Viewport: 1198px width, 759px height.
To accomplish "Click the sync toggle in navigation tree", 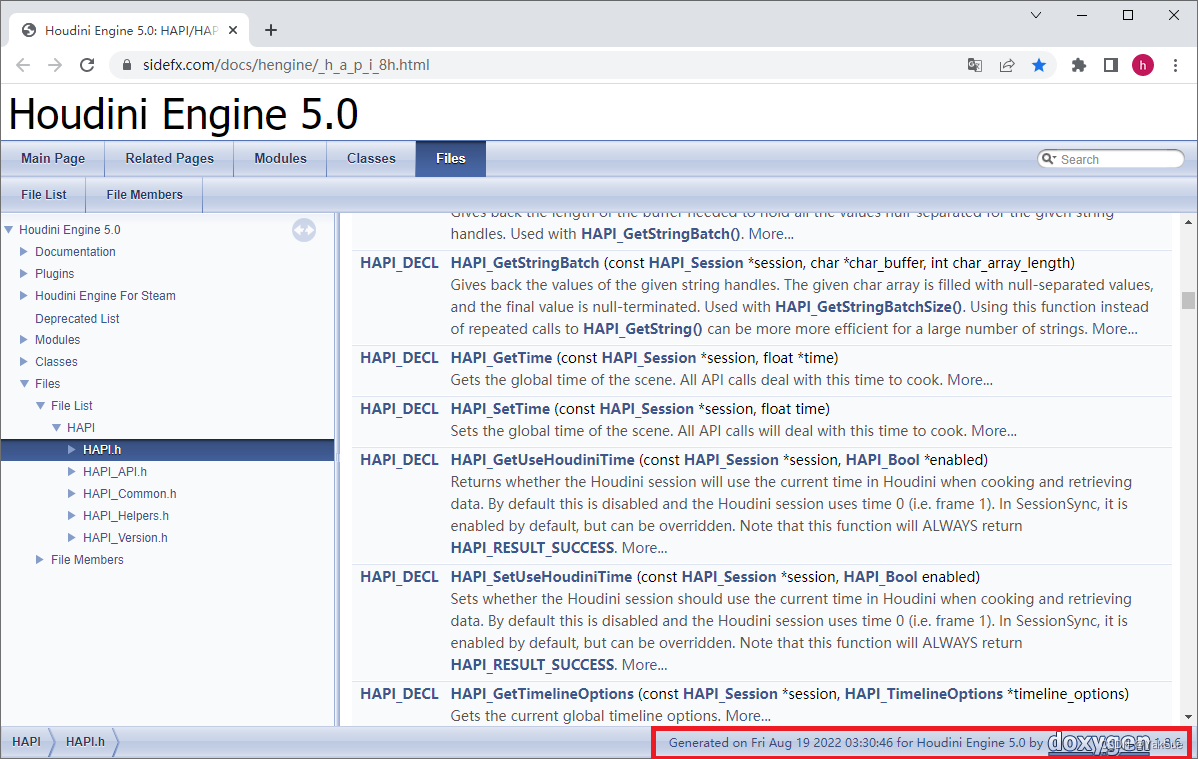I will tap(304, 229).
